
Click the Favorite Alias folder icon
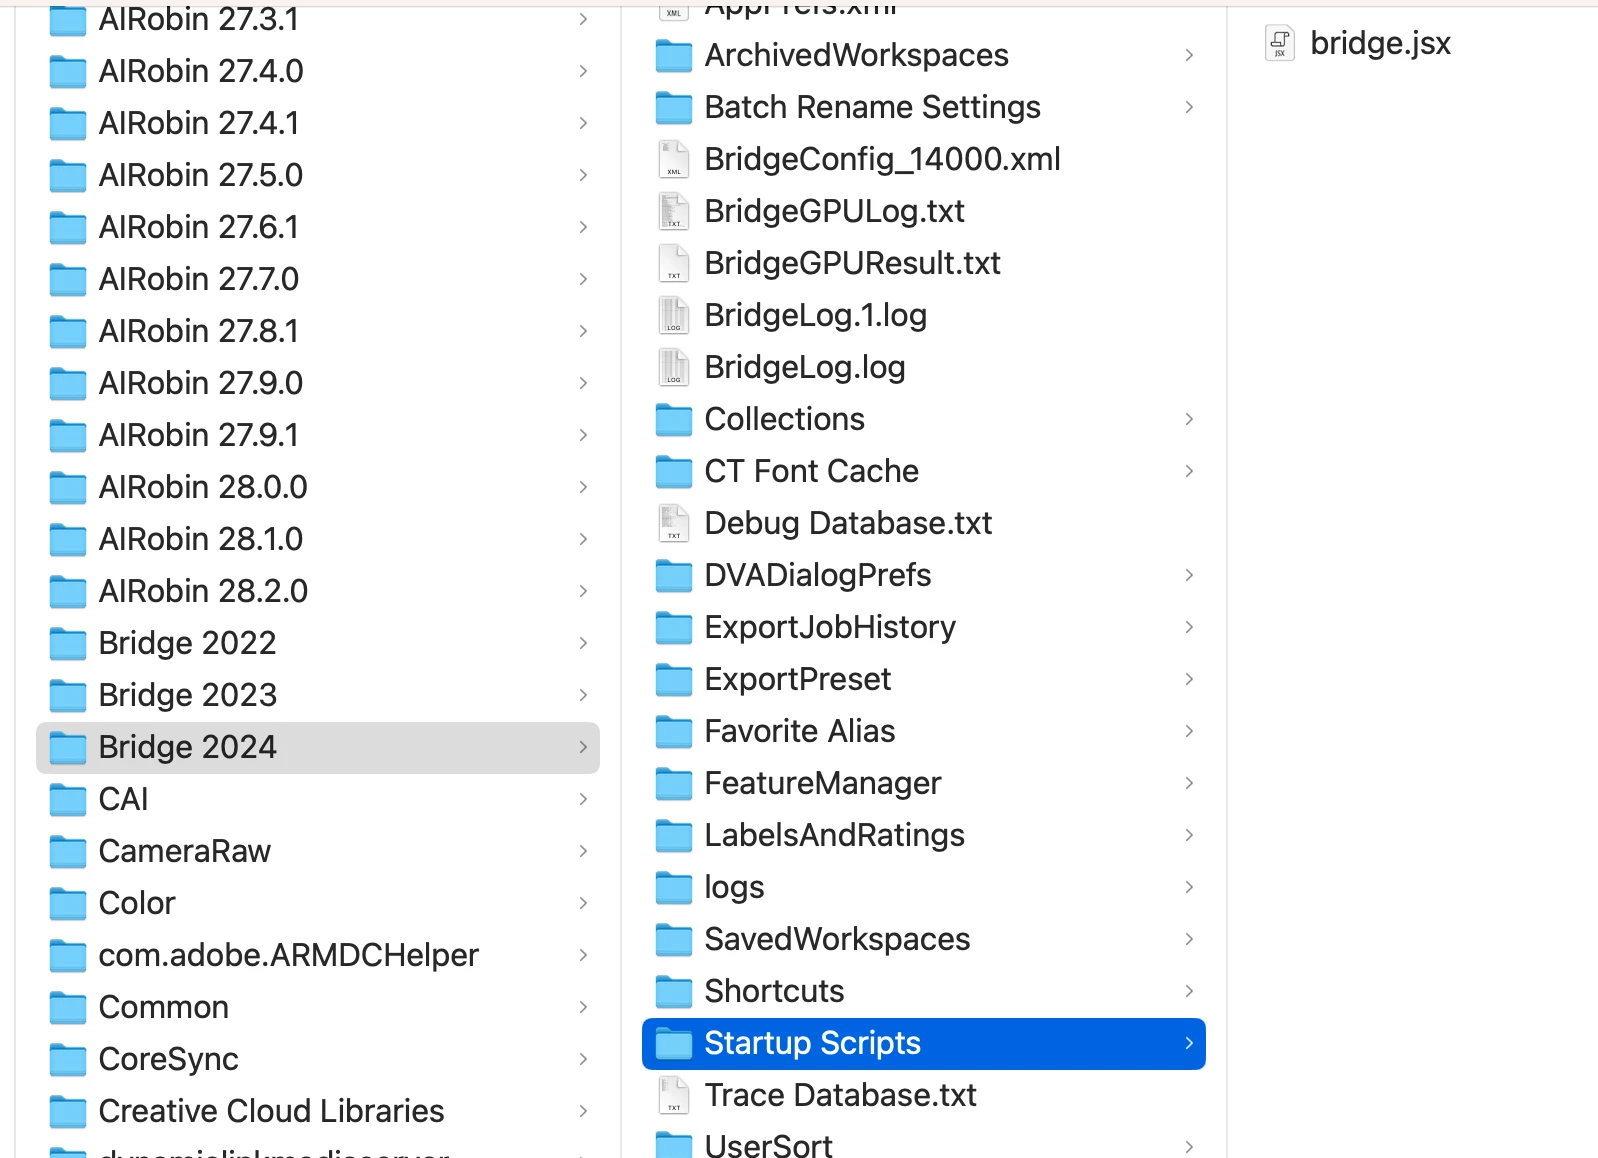click(673, 732)
